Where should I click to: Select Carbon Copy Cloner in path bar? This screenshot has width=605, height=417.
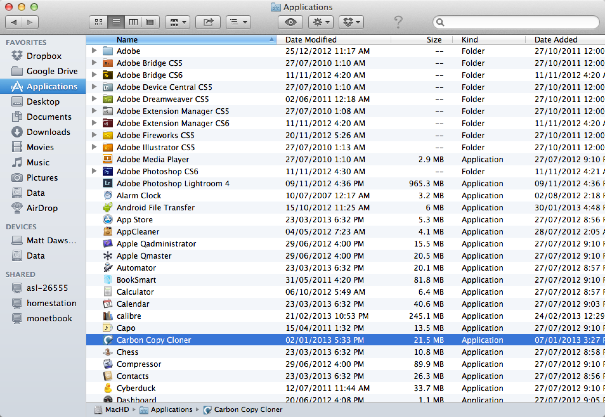pos(243,410)
